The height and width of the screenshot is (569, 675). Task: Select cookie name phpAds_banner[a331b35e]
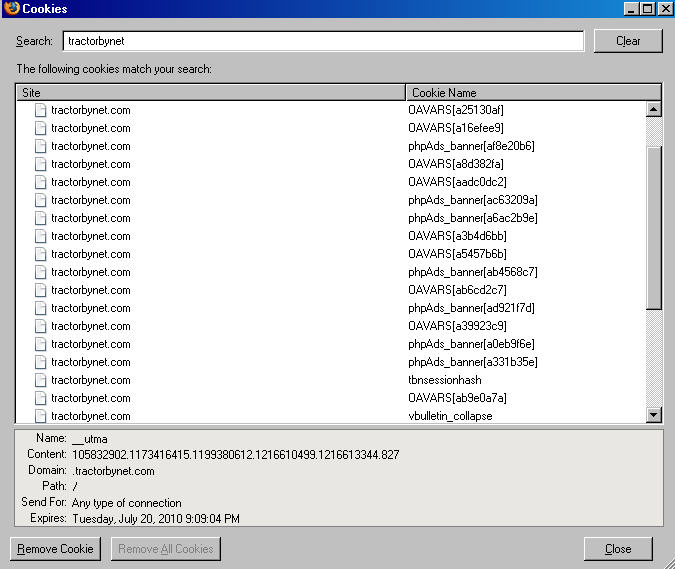click(473, 362)
